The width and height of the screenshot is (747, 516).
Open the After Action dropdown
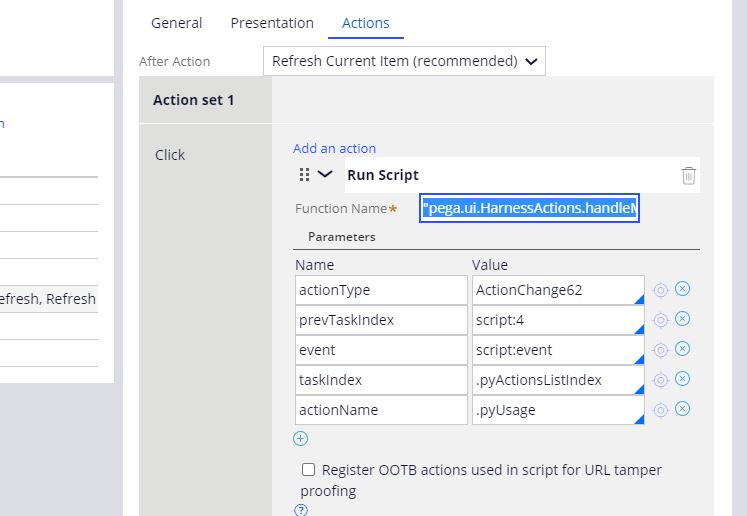405,61
